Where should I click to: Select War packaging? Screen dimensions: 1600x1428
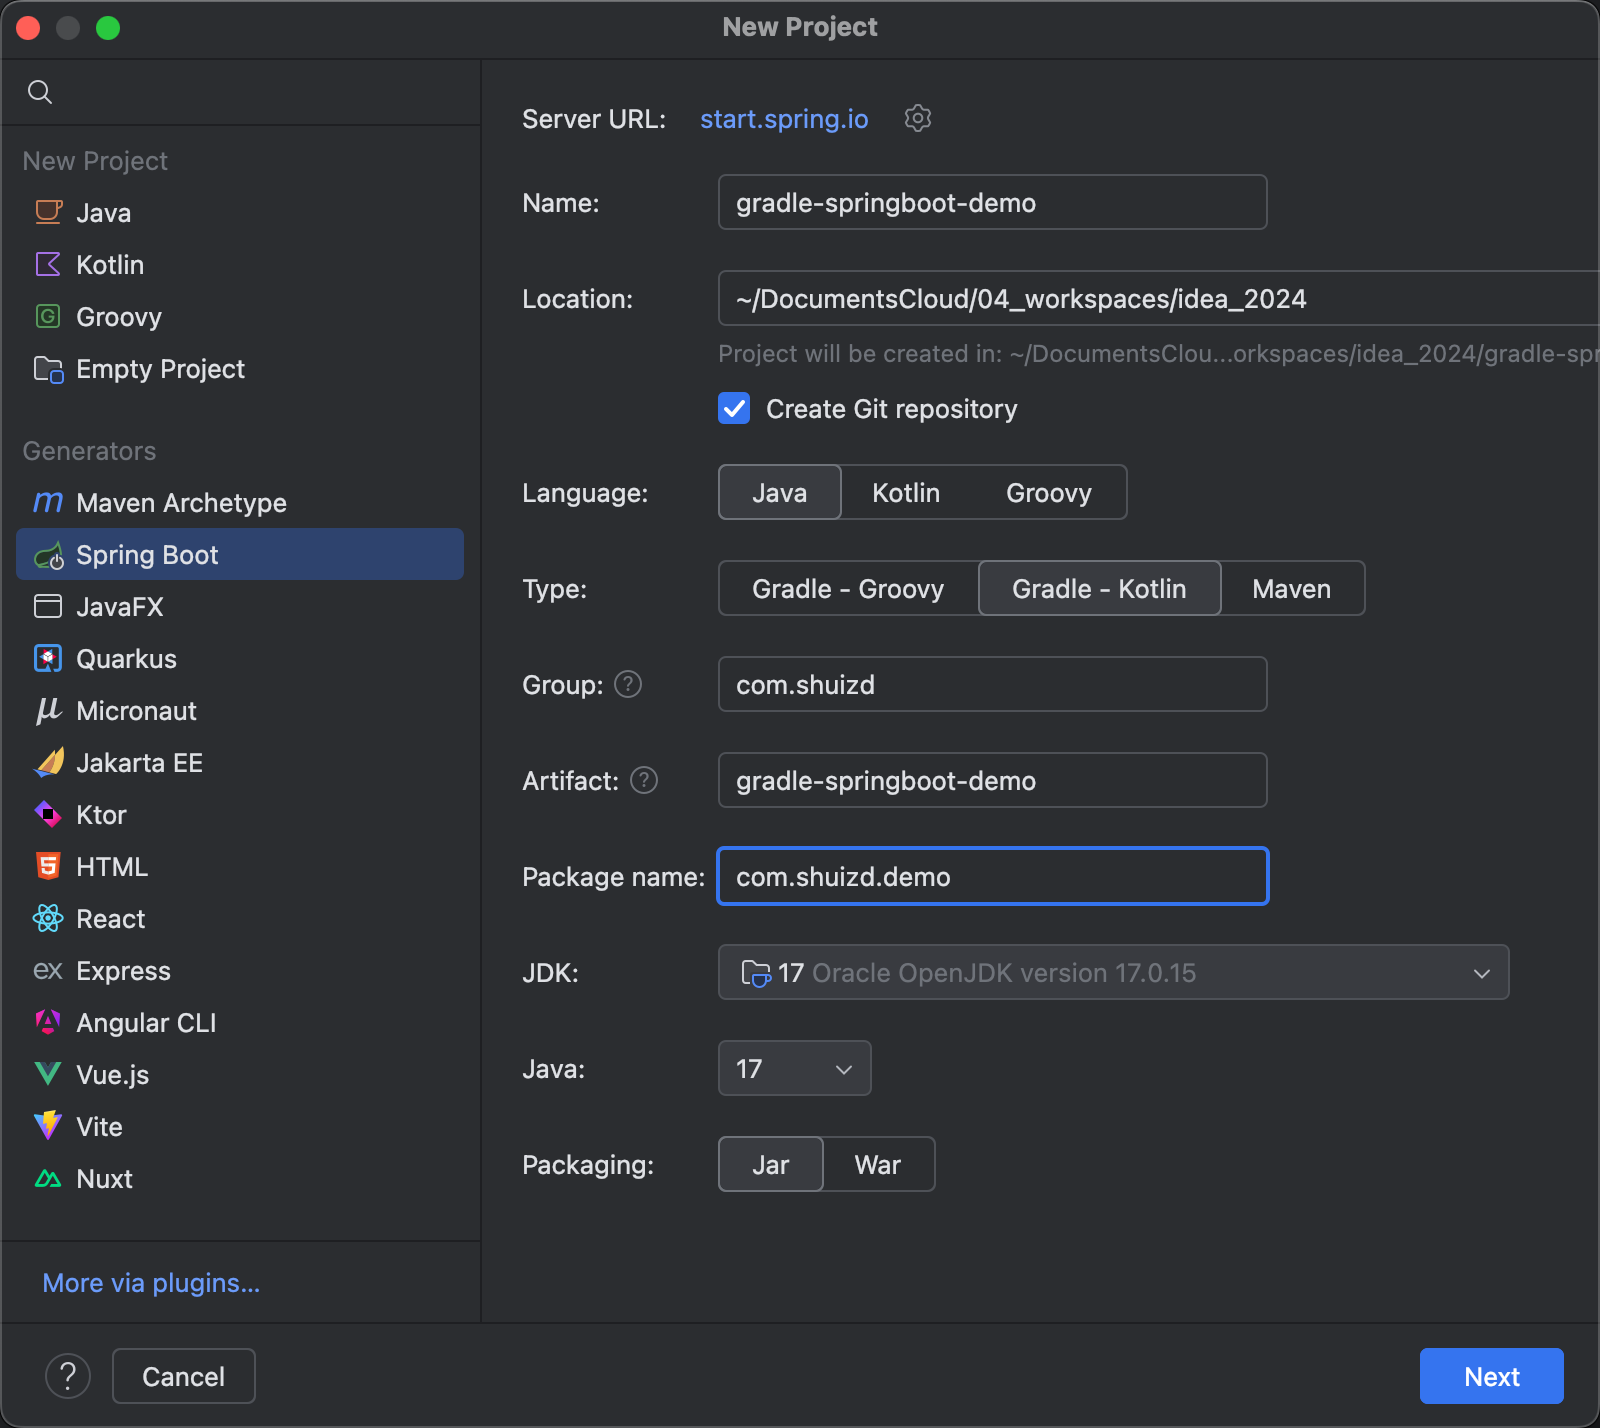point(878,1164)
